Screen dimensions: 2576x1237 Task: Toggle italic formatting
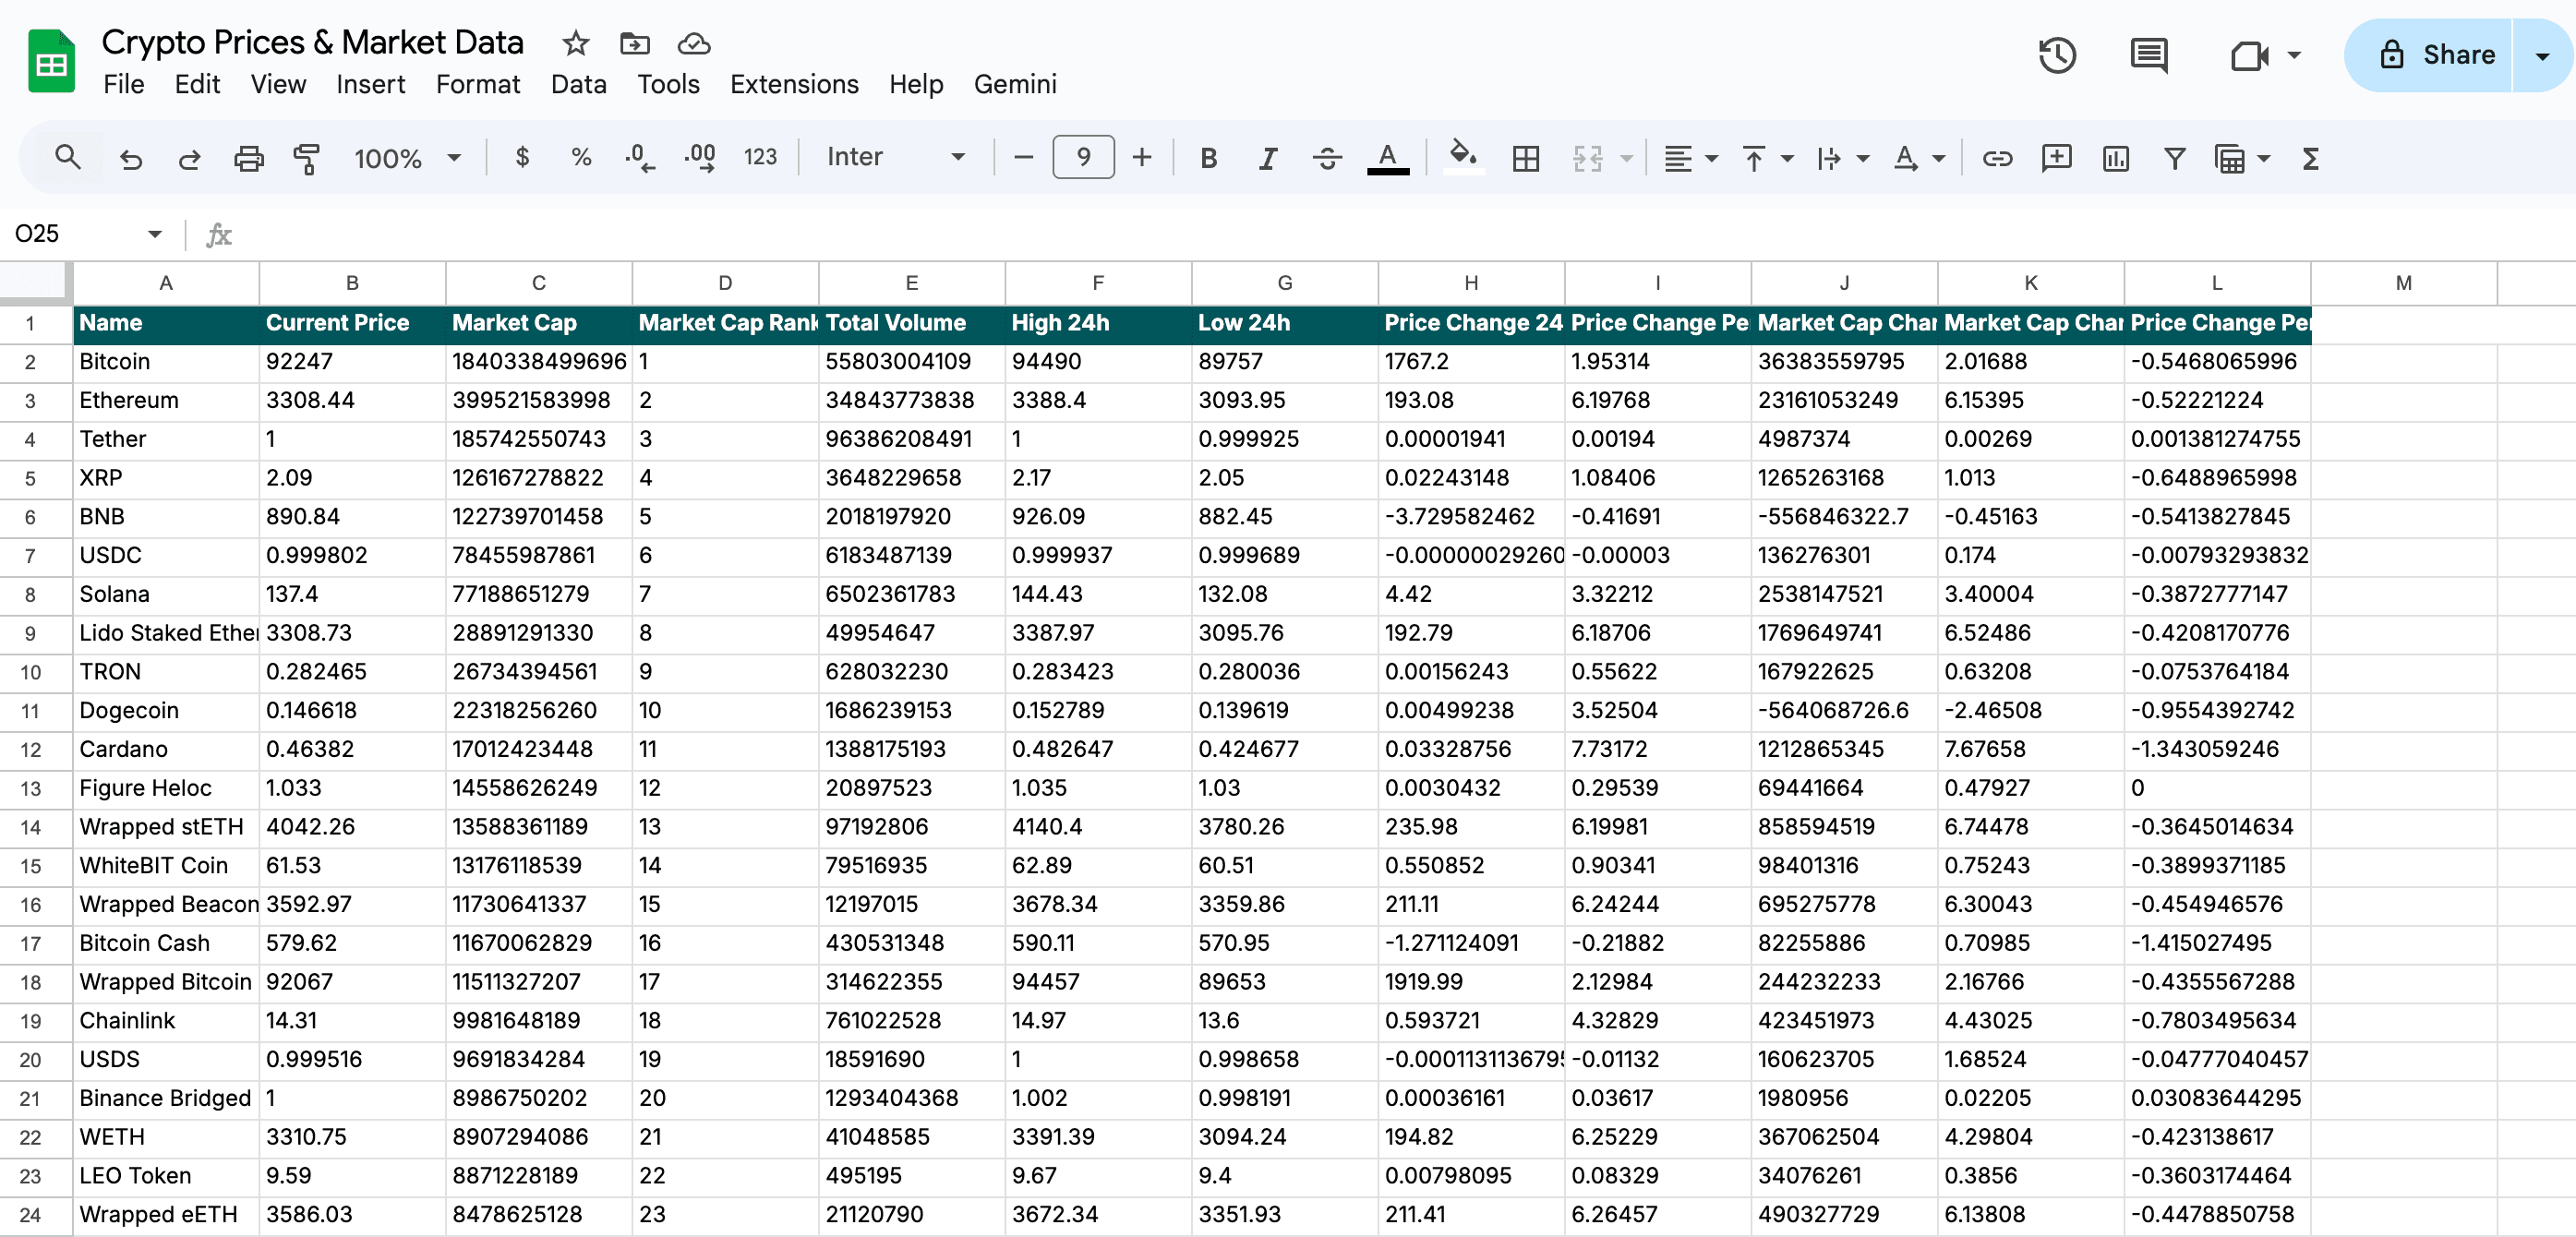(1266, 157)
